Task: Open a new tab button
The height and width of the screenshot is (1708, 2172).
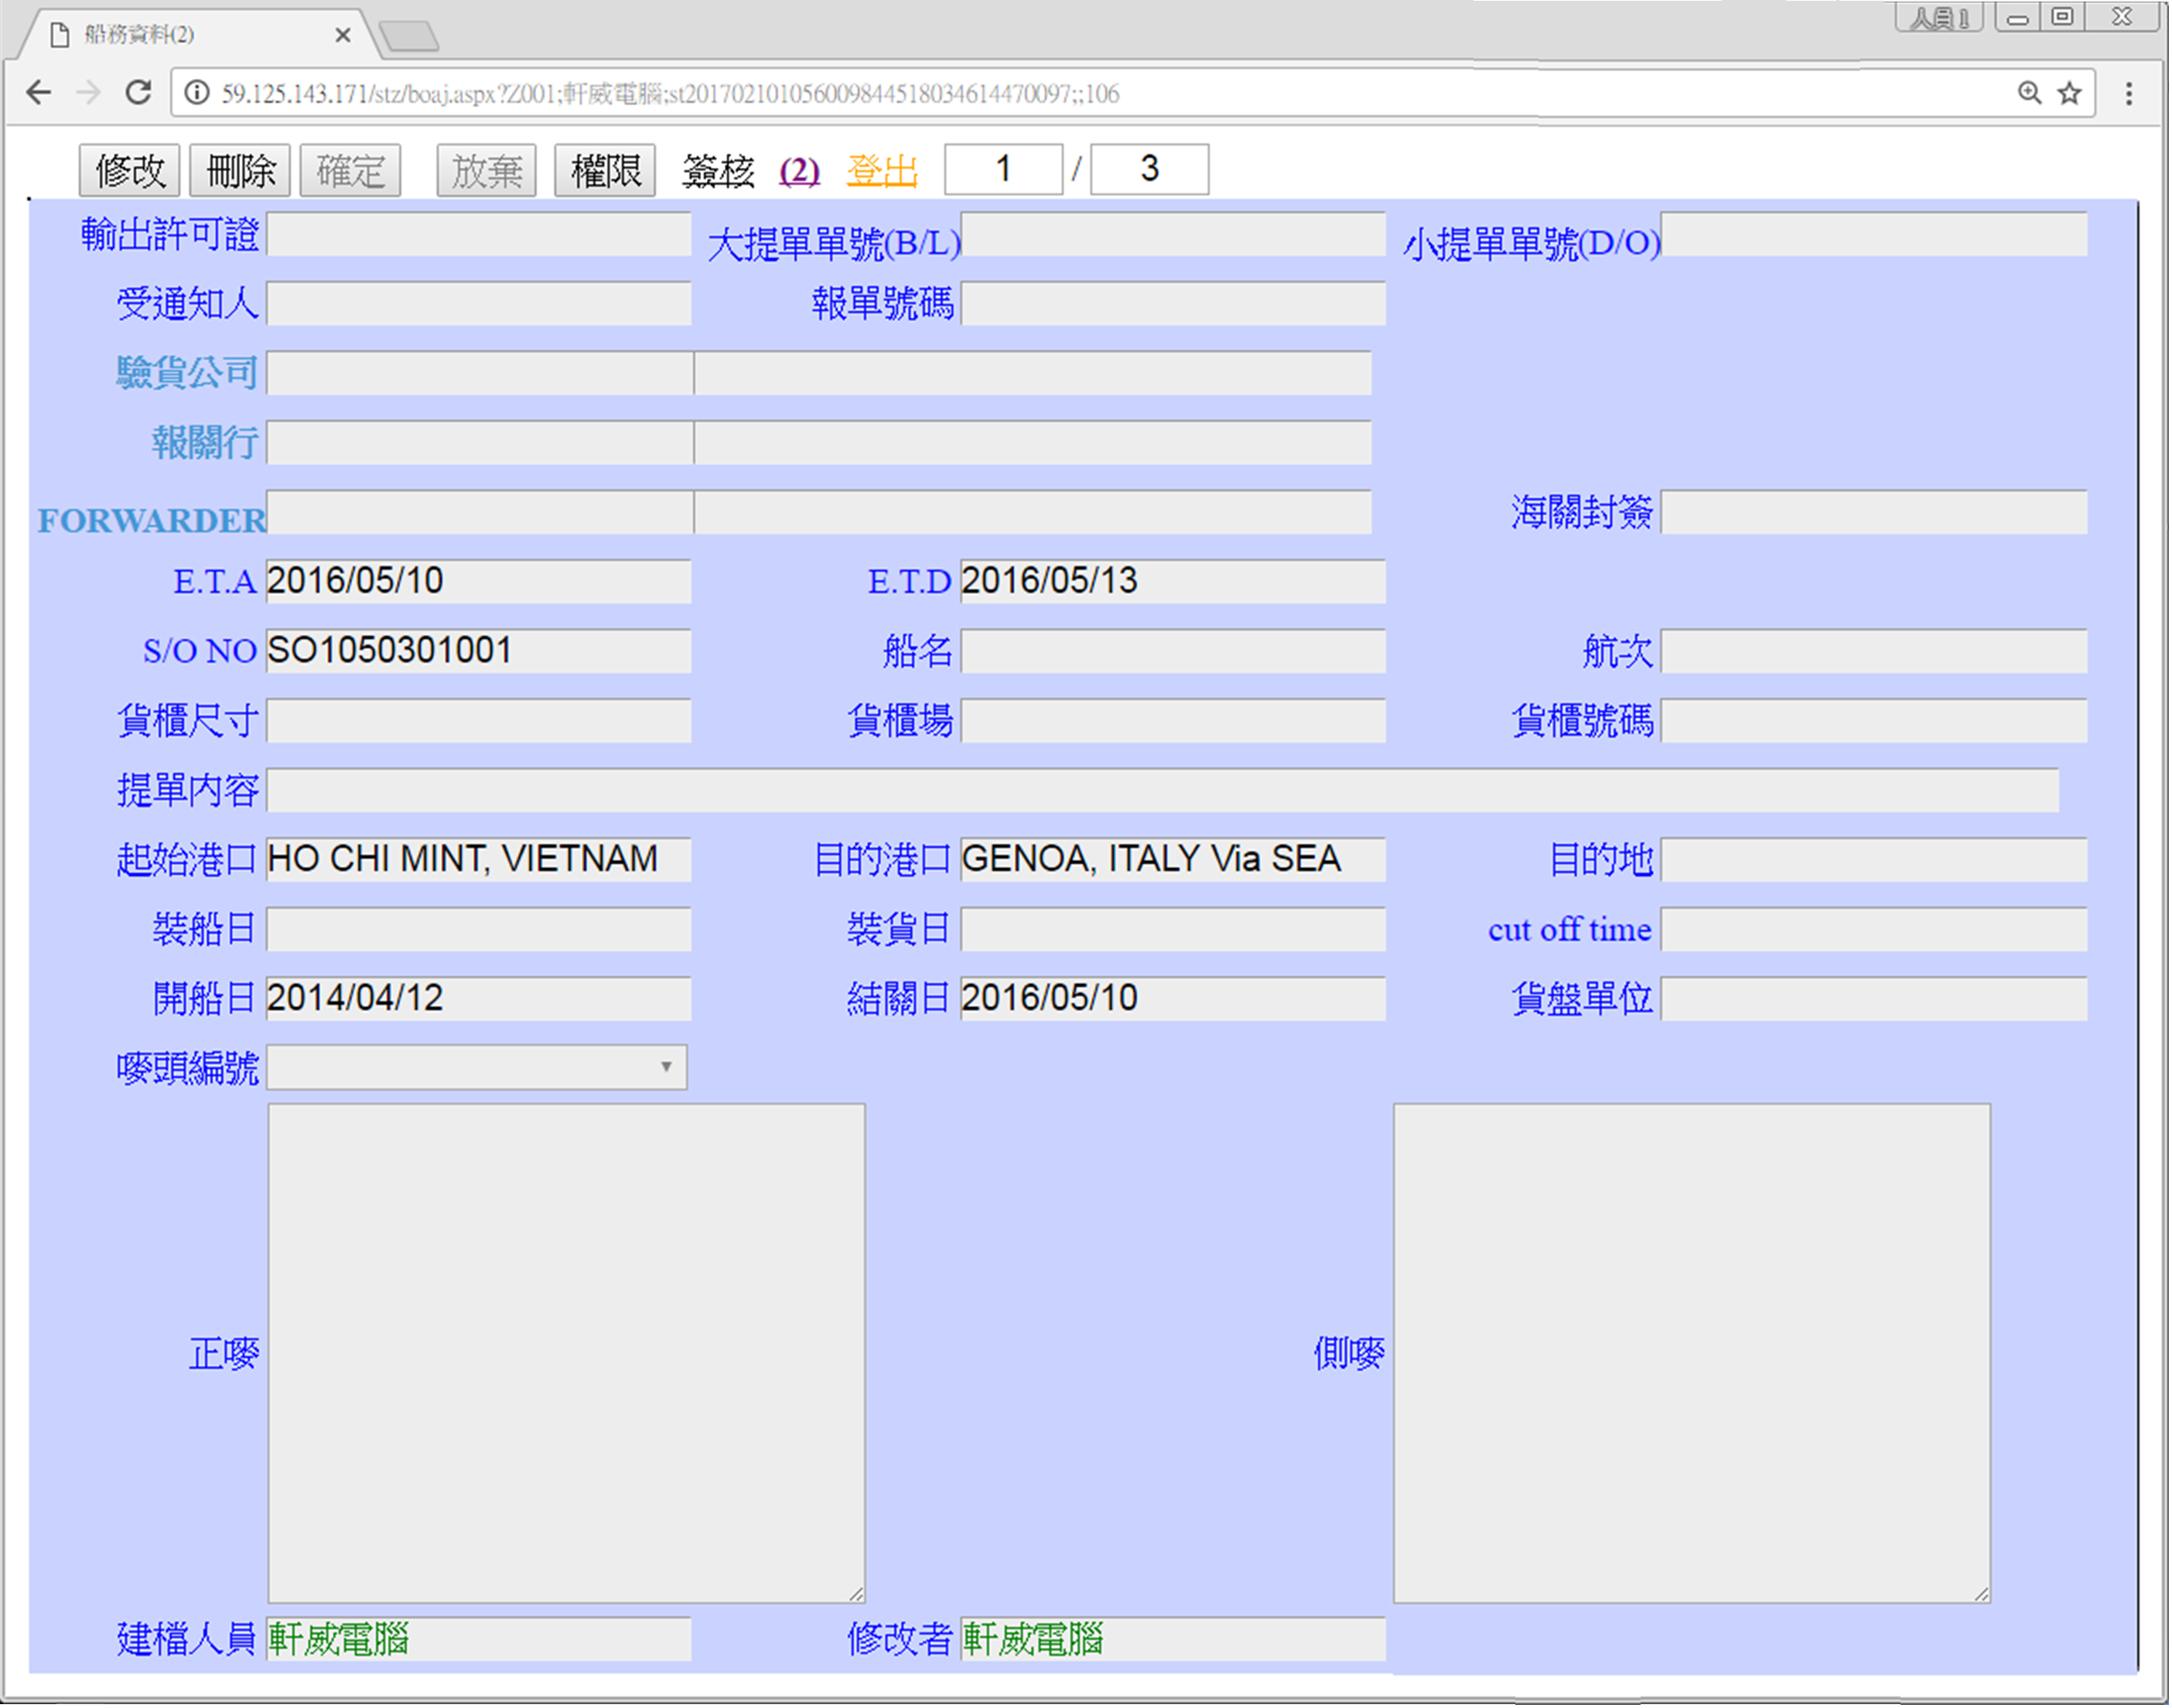Action: pos(409,36)
